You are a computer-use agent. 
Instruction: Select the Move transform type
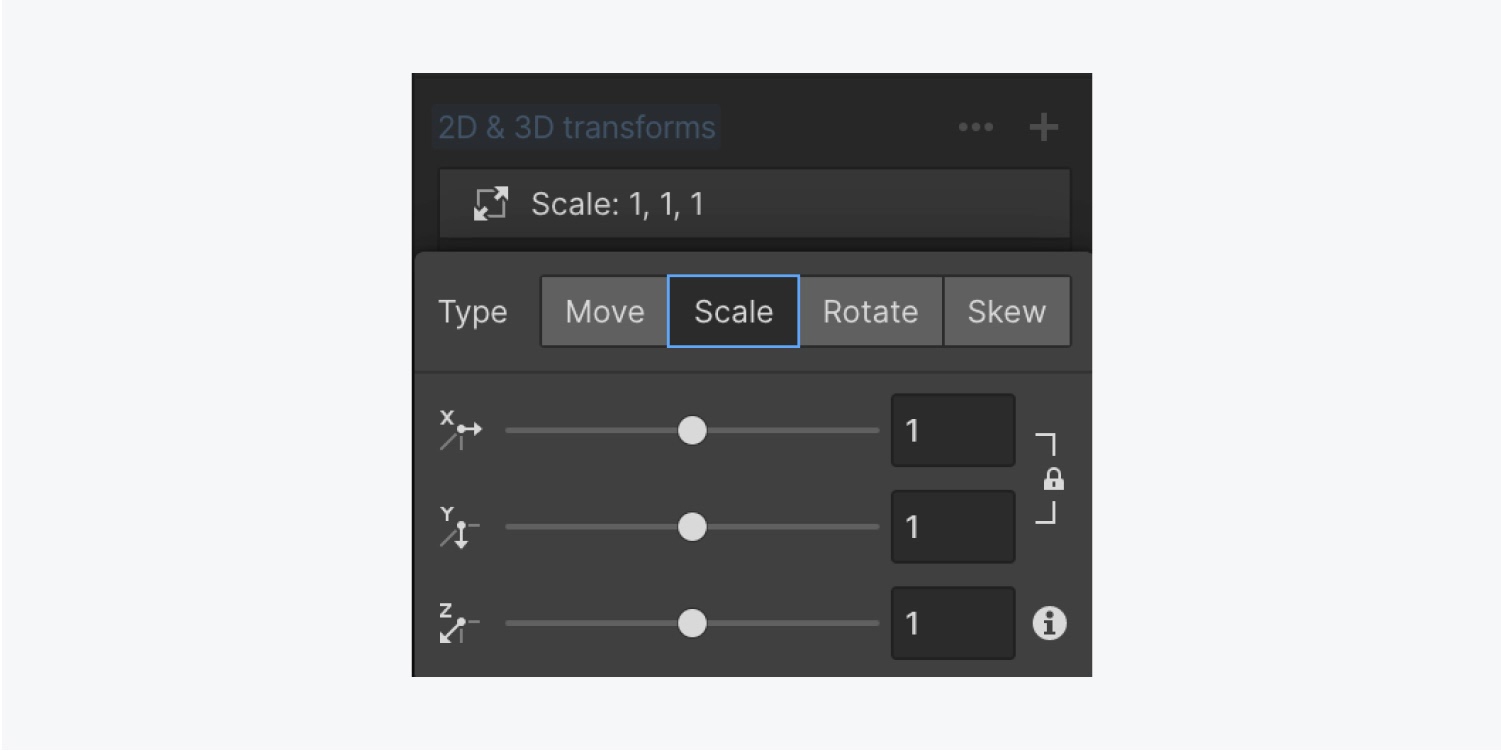point(604,312)
